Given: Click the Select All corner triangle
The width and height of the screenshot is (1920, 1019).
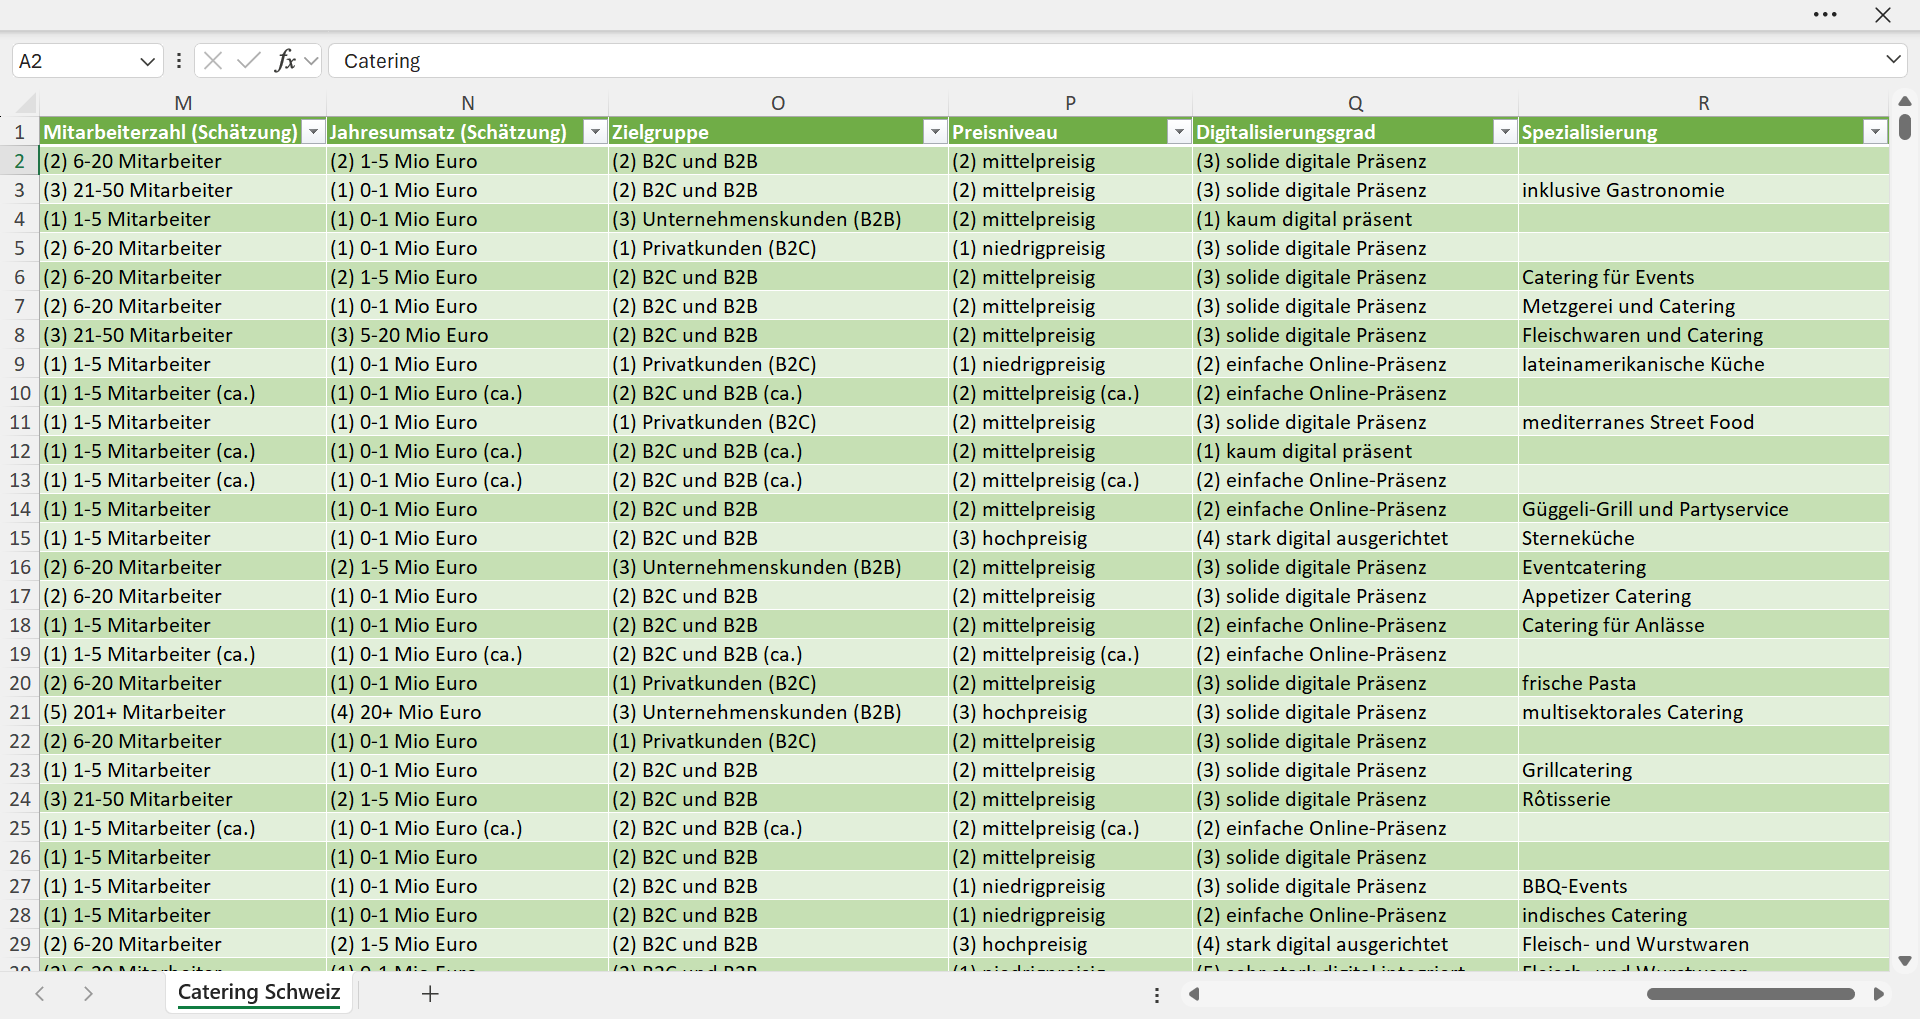Looking at the screenshot, I should (x=27, y=104).
